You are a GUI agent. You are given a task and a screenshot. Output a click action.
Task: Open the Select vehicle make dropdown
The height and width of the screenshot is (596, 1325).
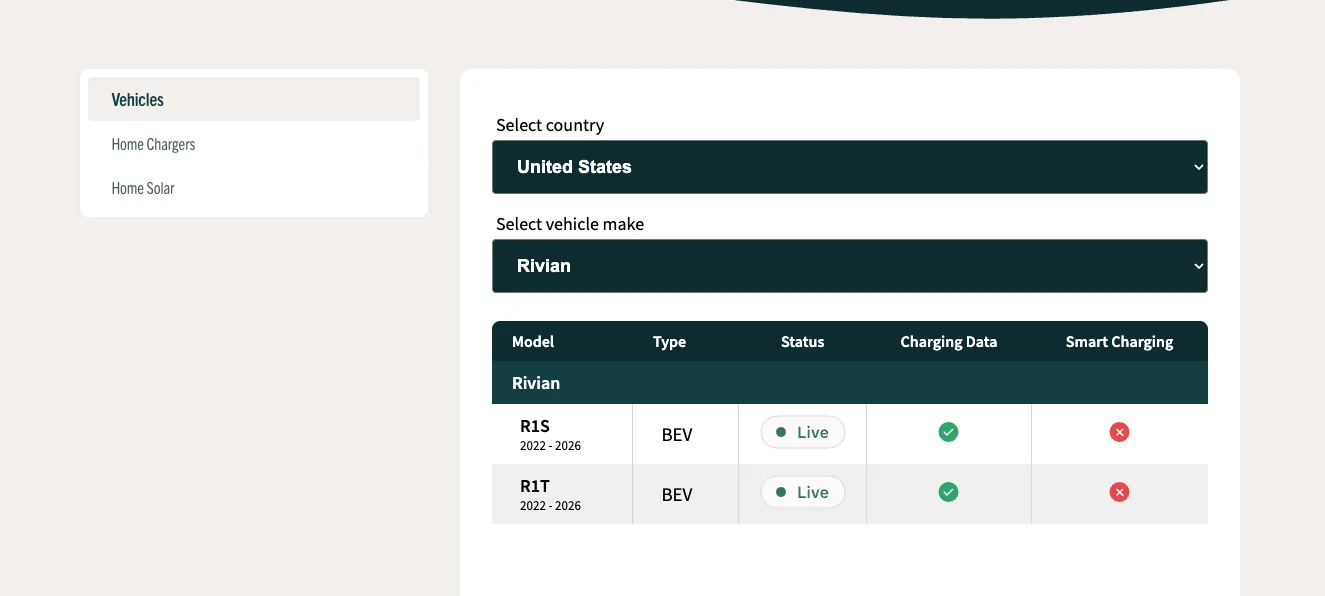coord(850,266)
